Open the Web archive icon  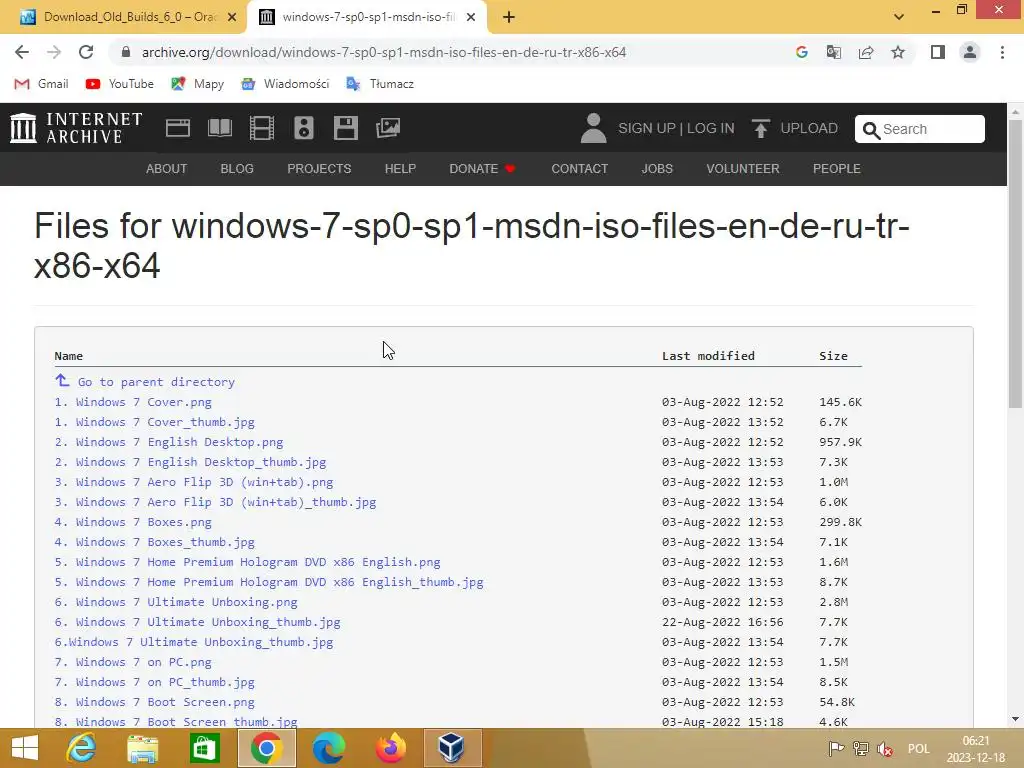coord(178,128)
